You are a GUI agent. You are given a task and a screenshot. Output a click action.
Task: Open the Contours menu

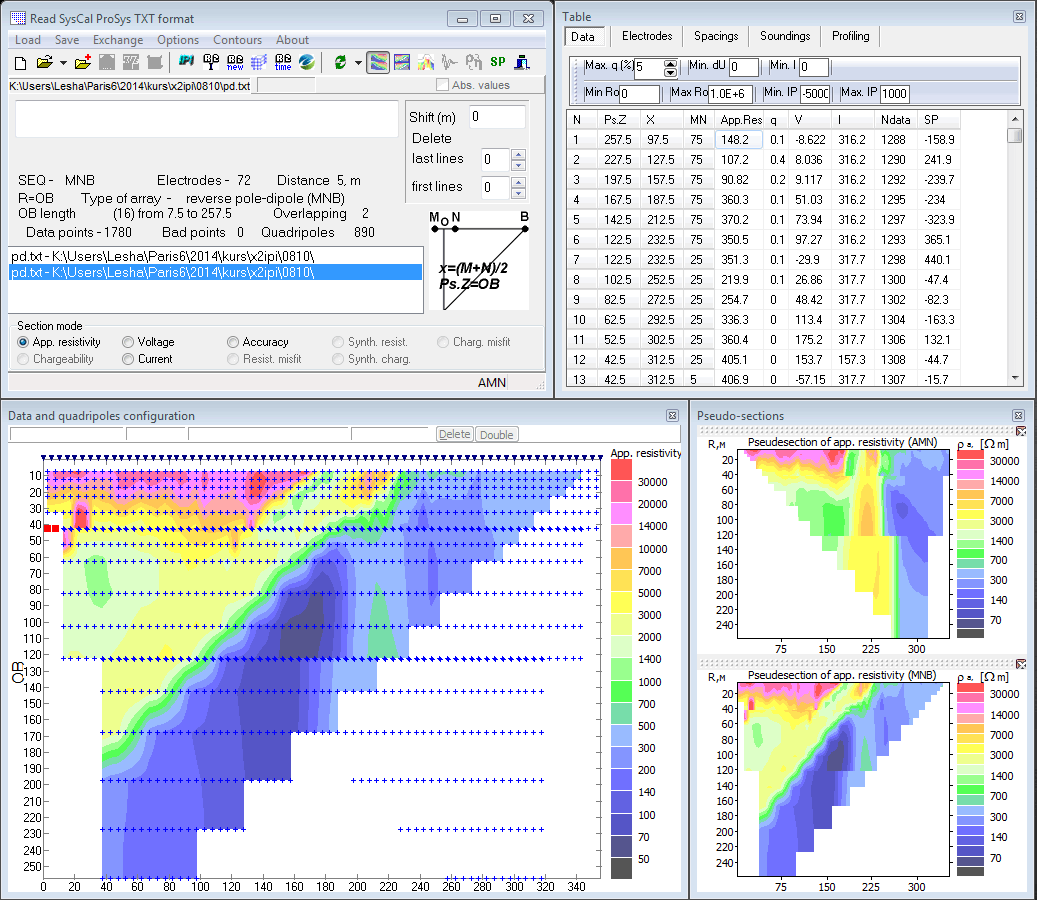pos(237,40)
